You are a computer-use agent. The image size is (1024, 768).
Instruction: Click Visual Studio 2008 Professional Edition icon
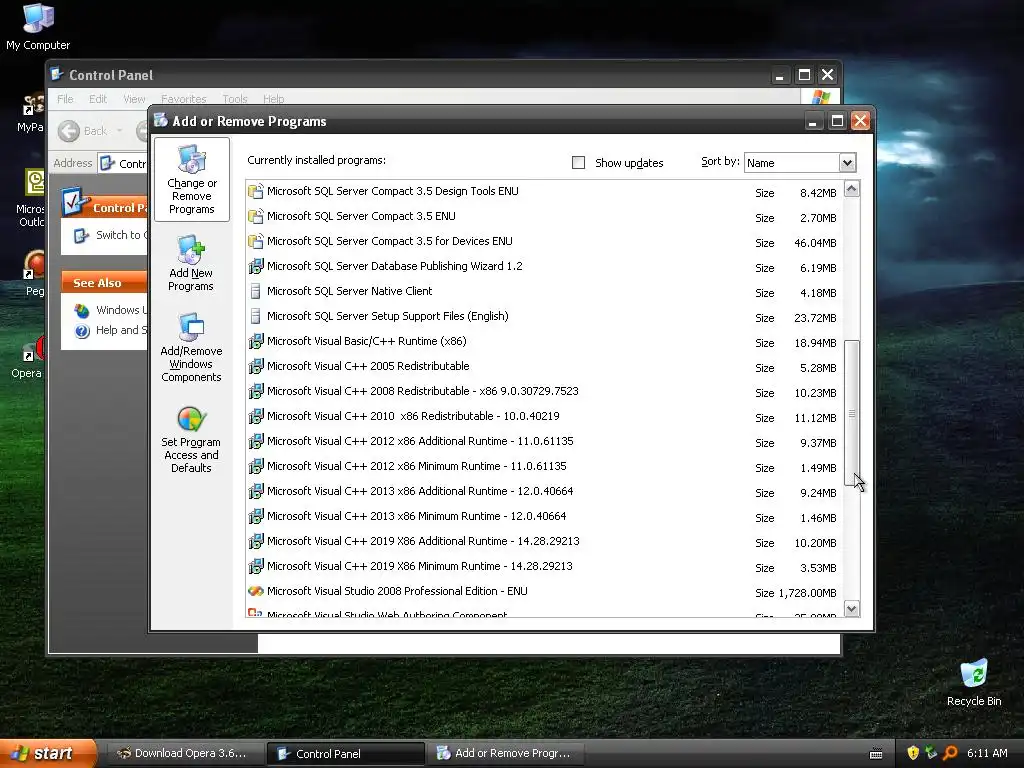pos(256,591)
